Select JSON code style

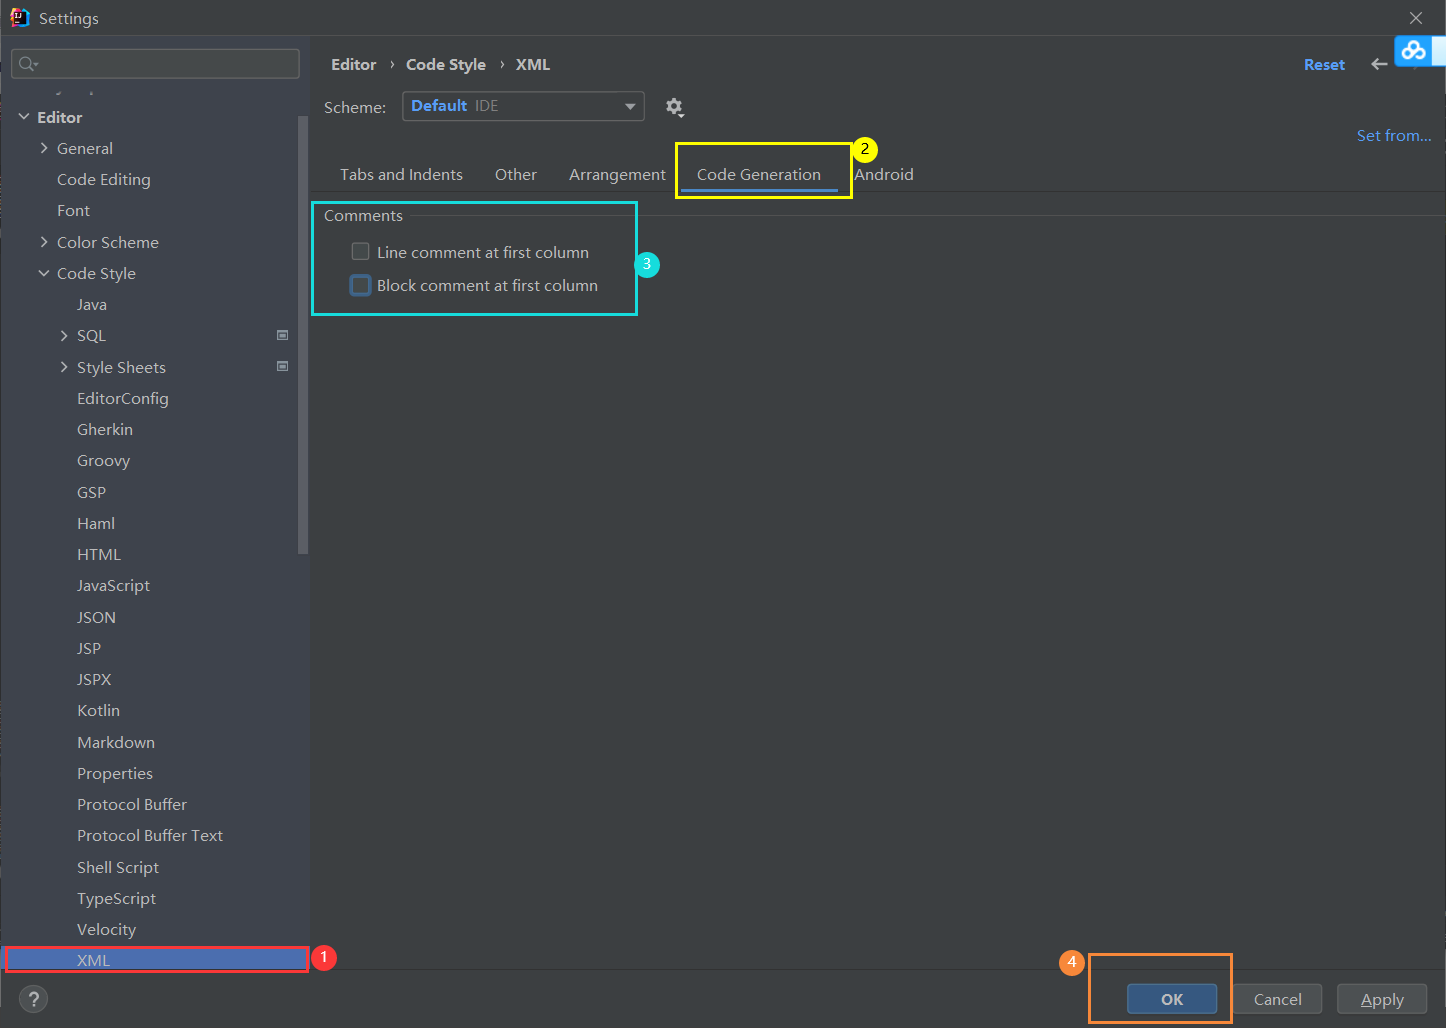[x=97, y=617]
